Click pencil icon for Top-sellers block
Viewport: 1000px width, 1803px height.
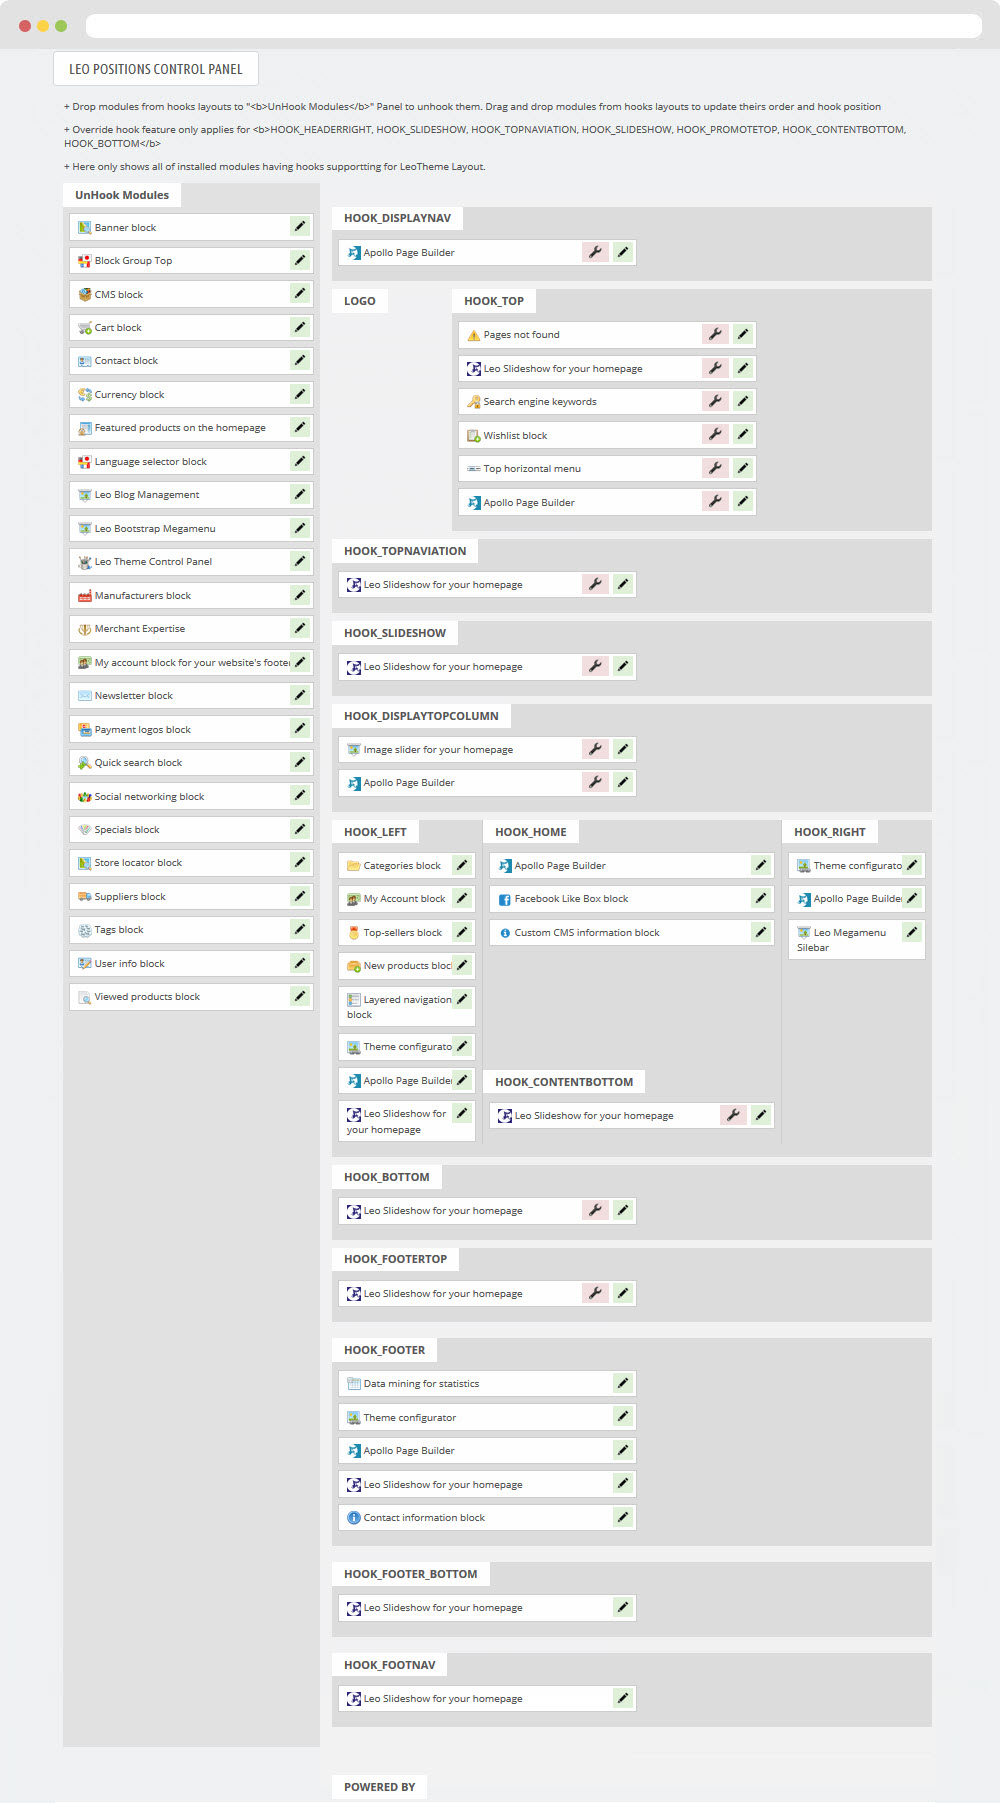[462, 932]
